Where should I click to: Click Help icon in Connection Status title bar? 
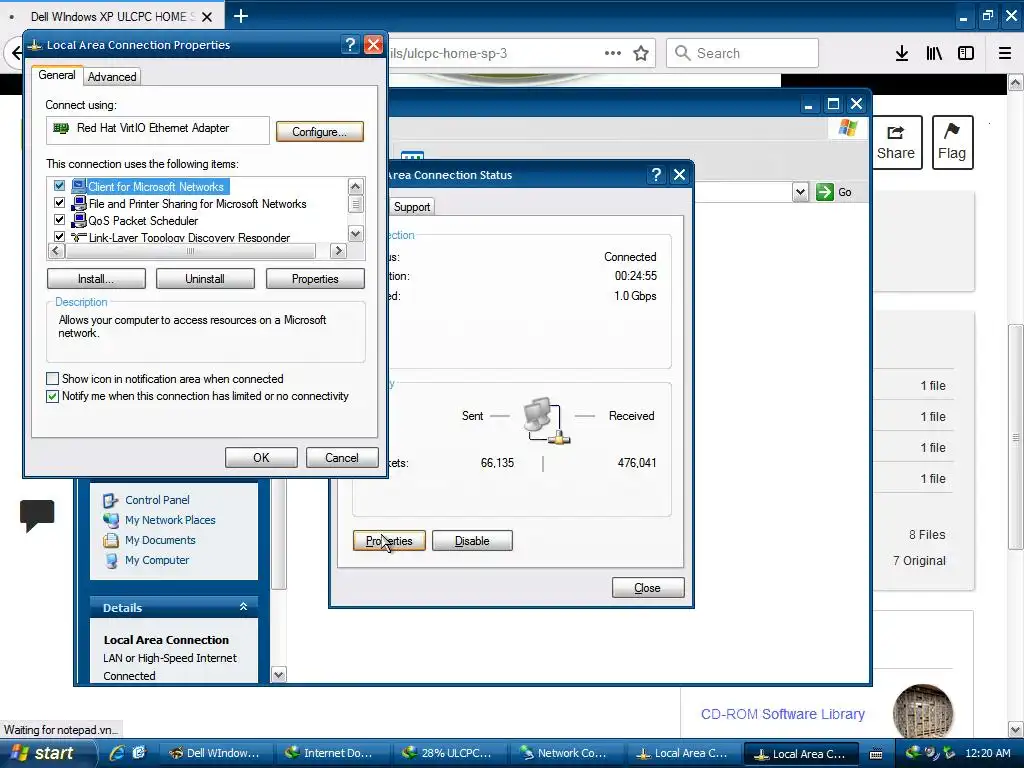point(656,174)
